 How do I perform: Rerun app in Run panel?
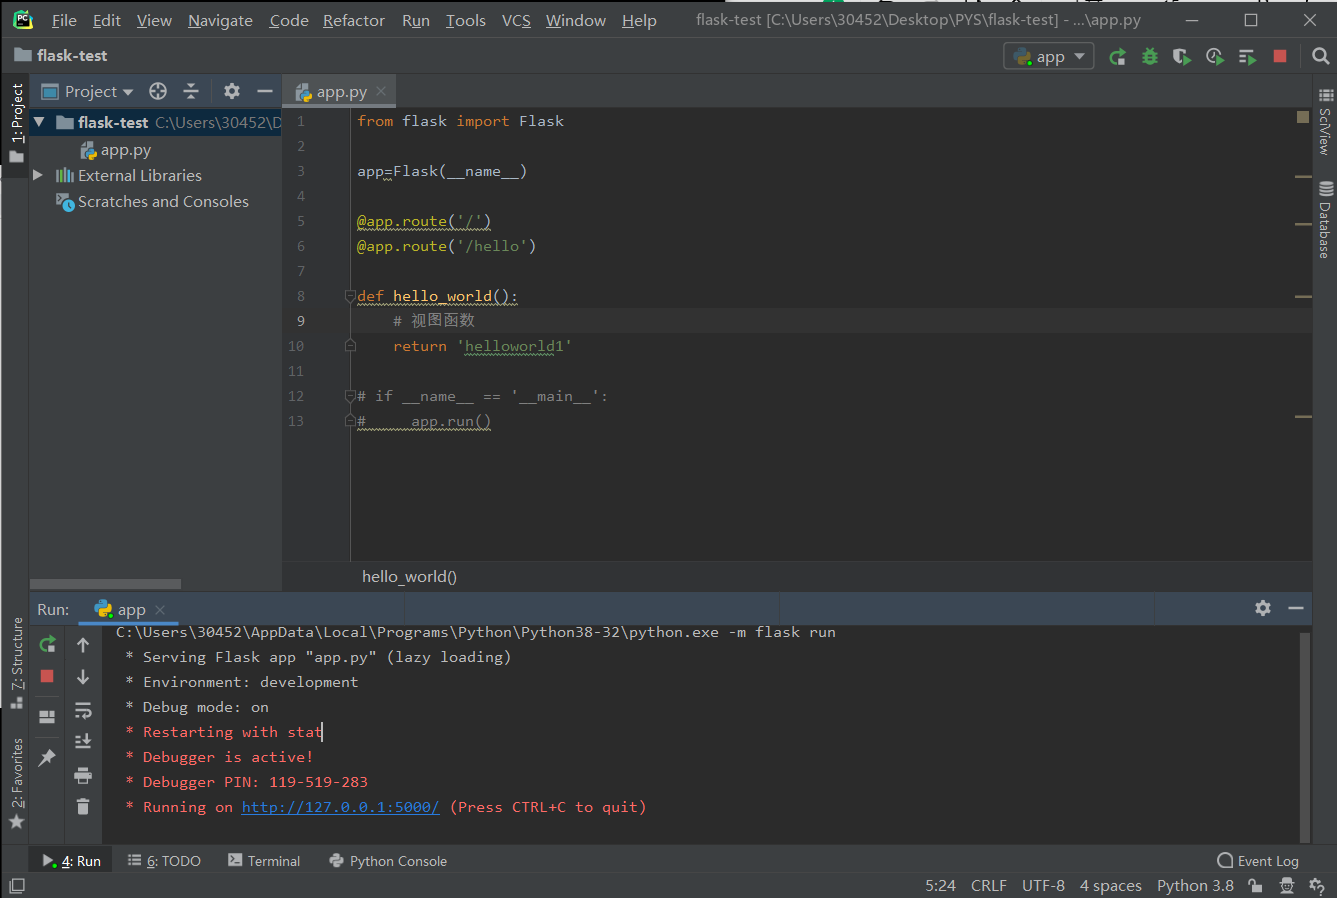[x=47, y=644]
